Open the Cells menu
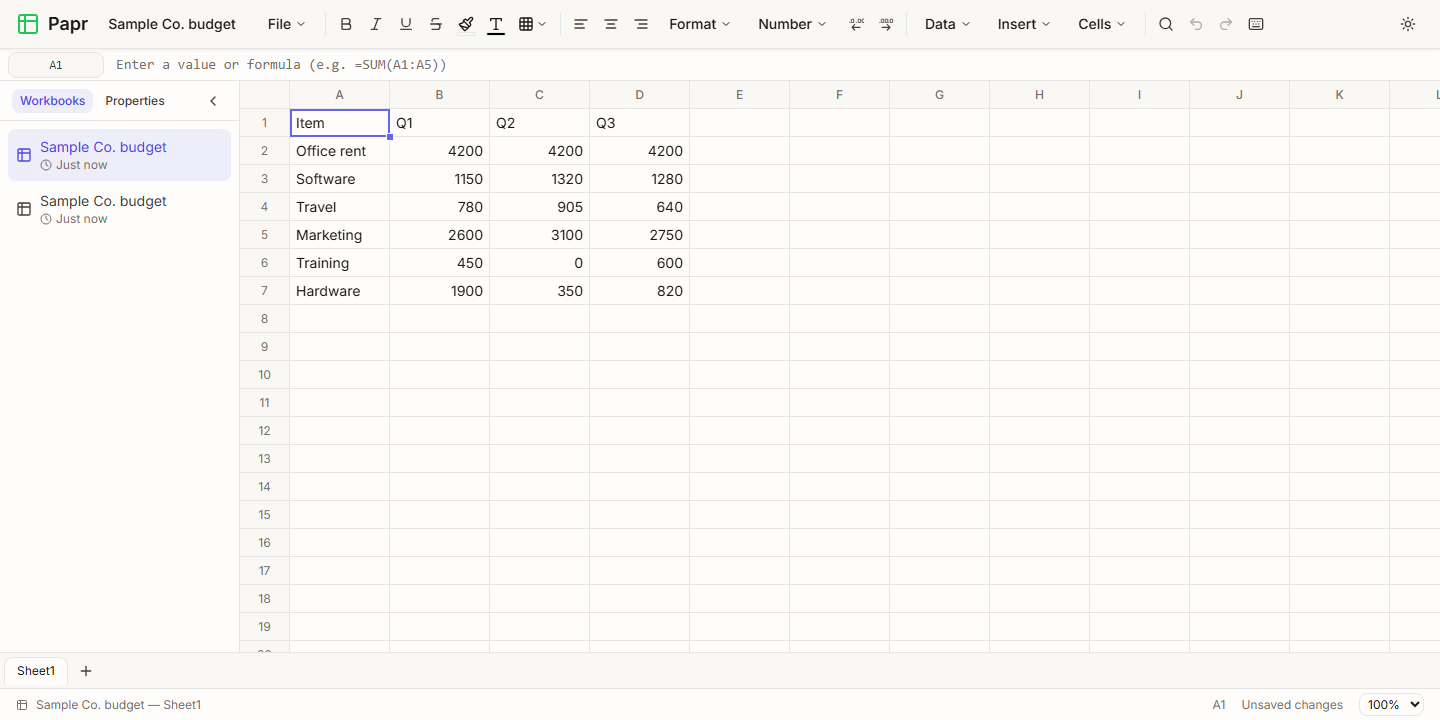This screenshot has height=720, width=1440. click(x=1102, y=24)
